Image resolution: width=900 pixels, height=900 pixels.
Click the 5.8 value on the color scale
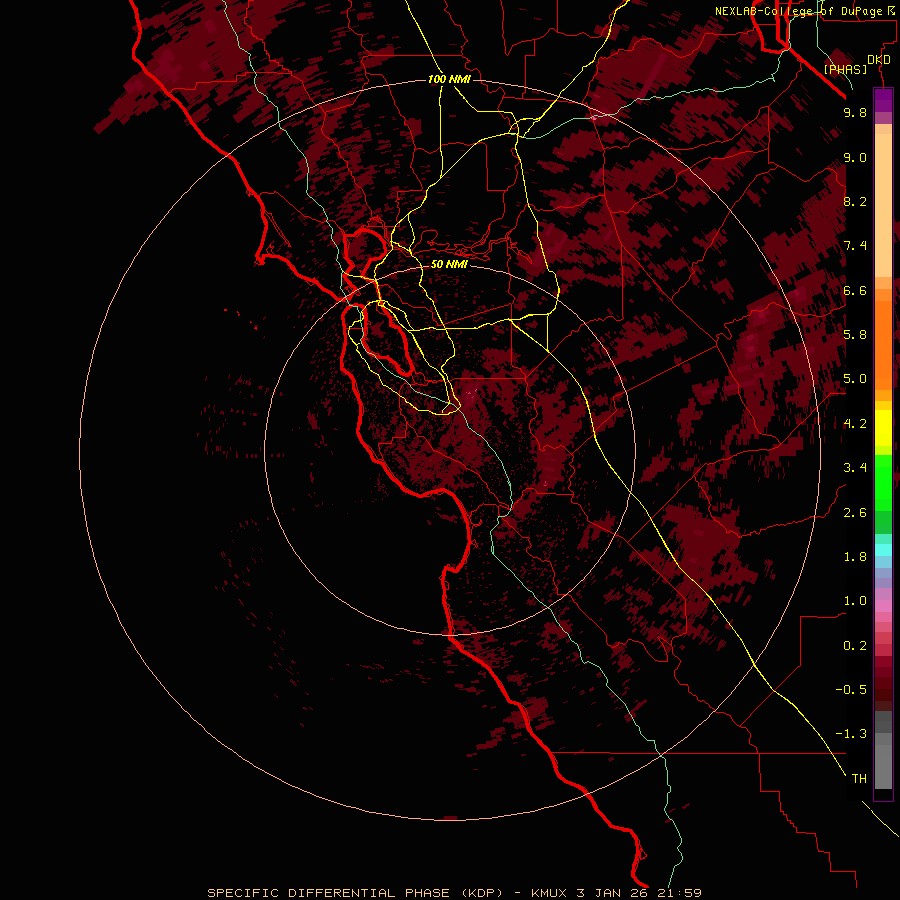(855, 335)
